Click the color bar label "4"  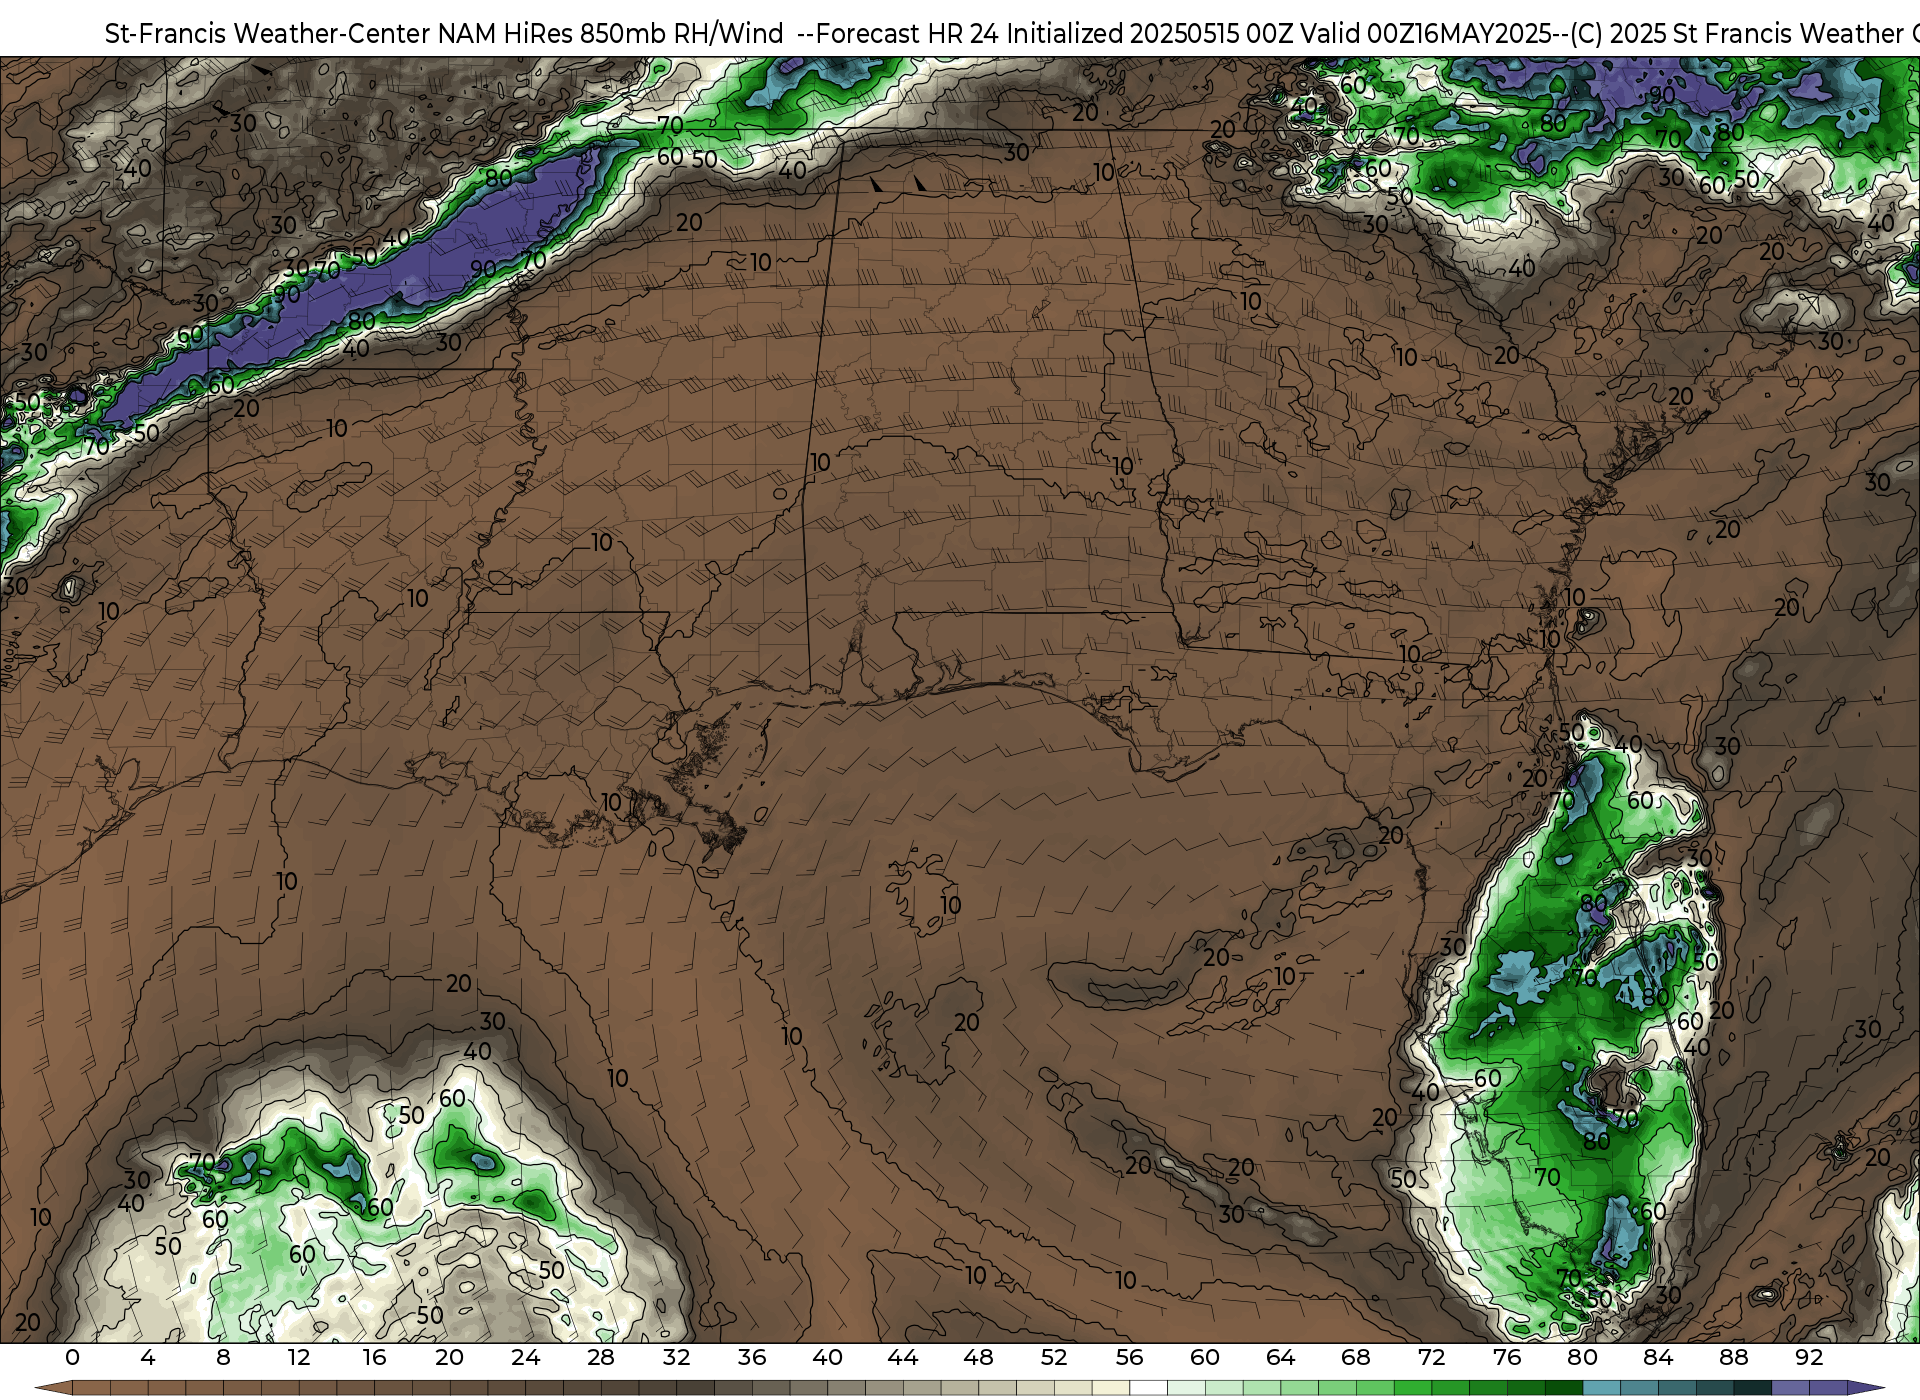148,1357
